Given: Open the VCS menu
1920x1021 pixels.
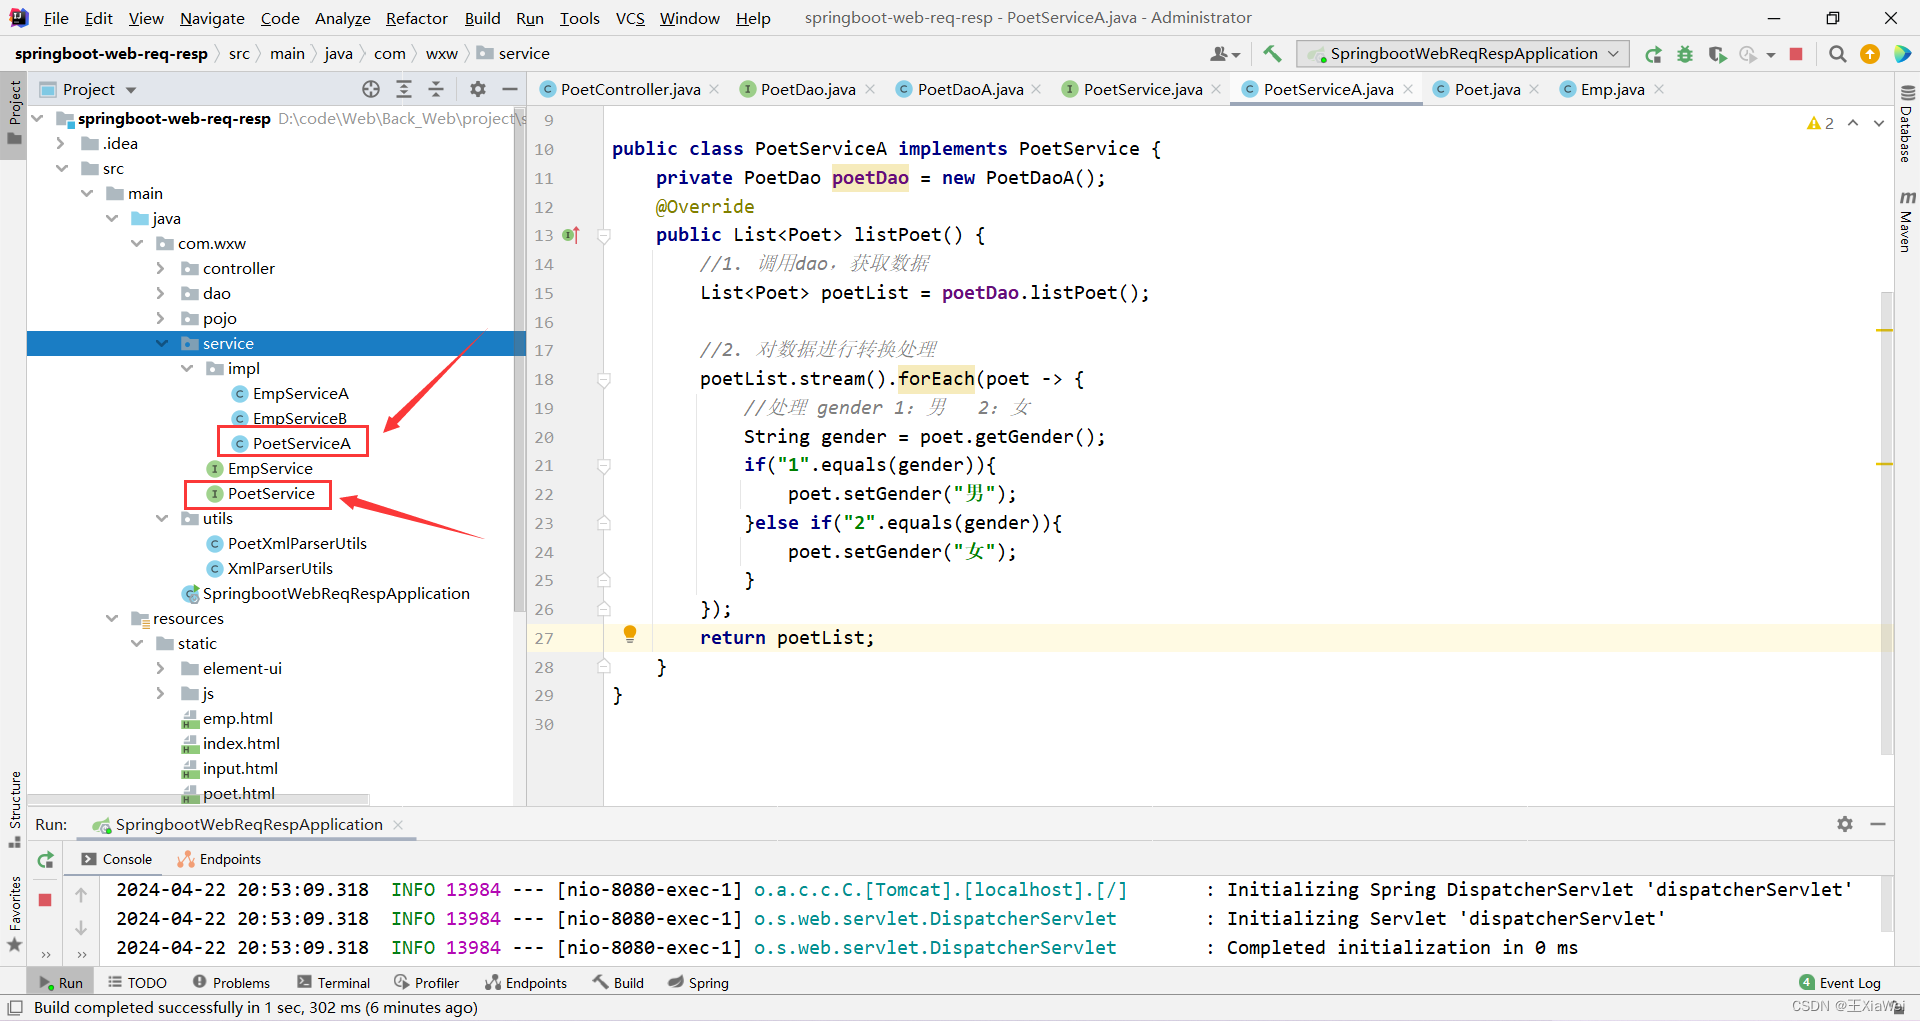Looking at the screenshot, I should (x=630, y=18).
